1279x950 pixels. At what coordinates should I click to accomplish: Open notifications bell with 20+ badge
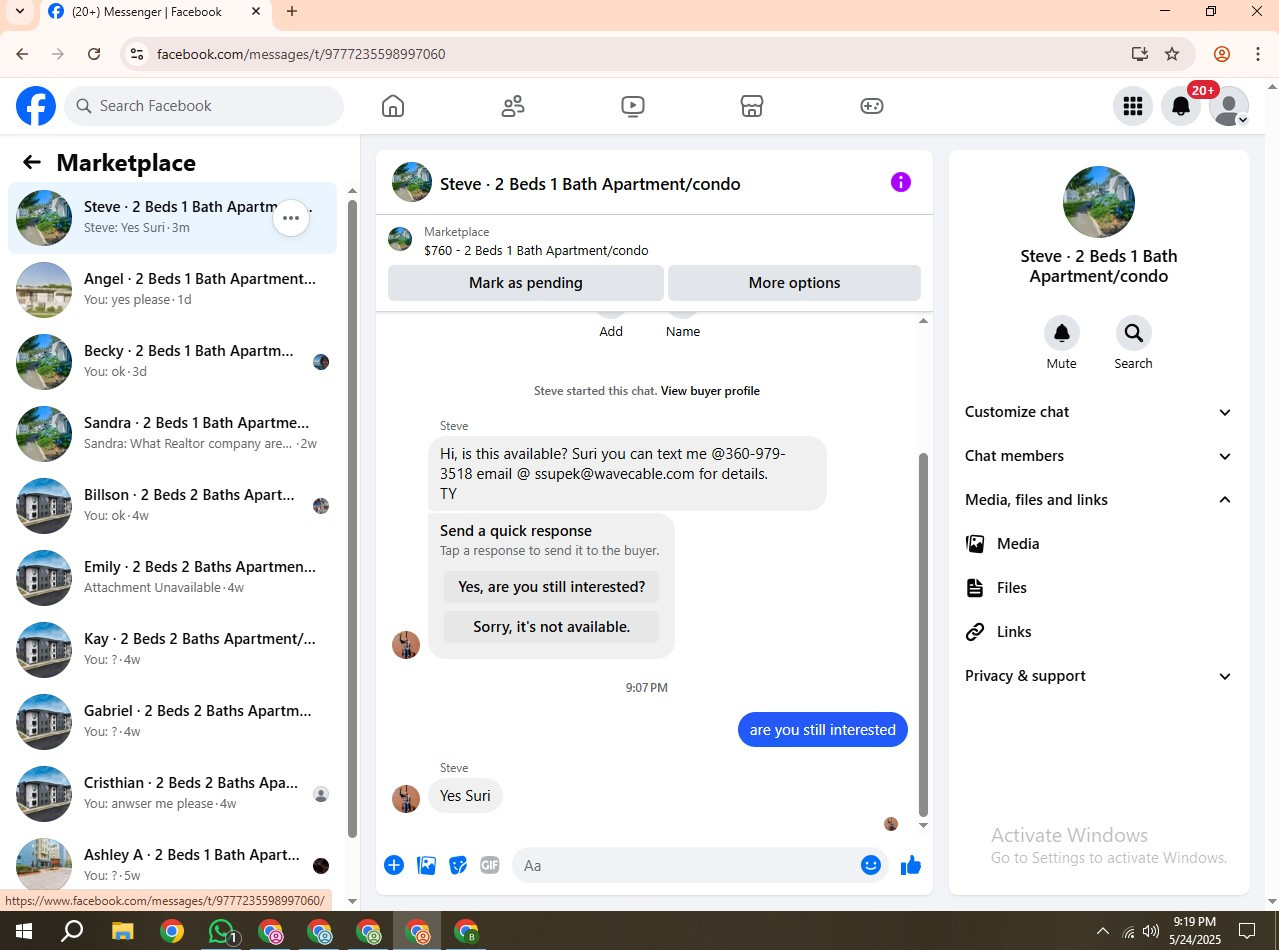click(1181, 106)
